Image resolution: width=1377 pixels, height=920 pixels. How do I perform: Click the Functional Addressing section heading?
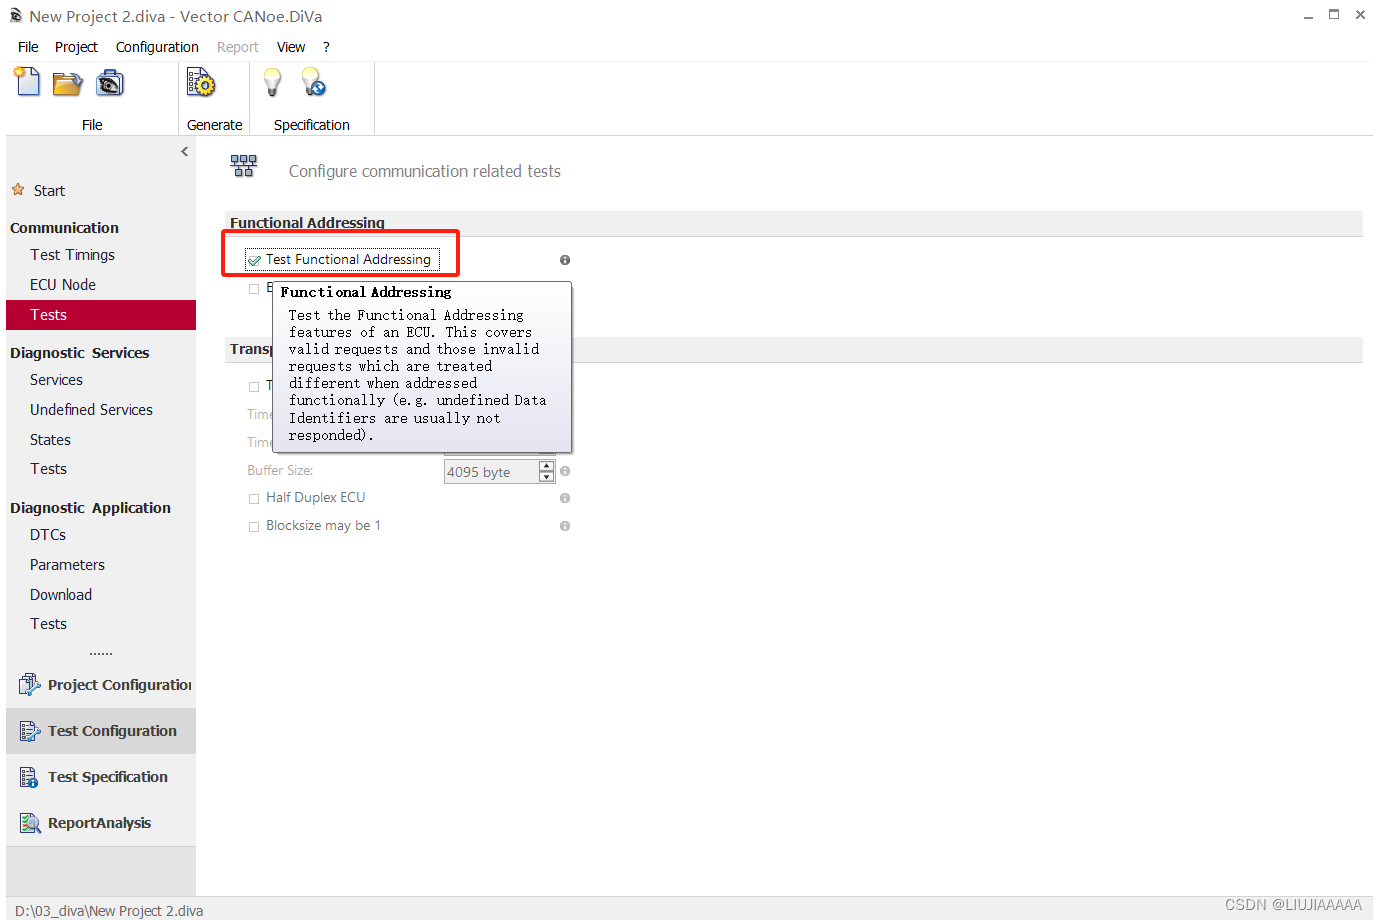[x=307, y=223]
